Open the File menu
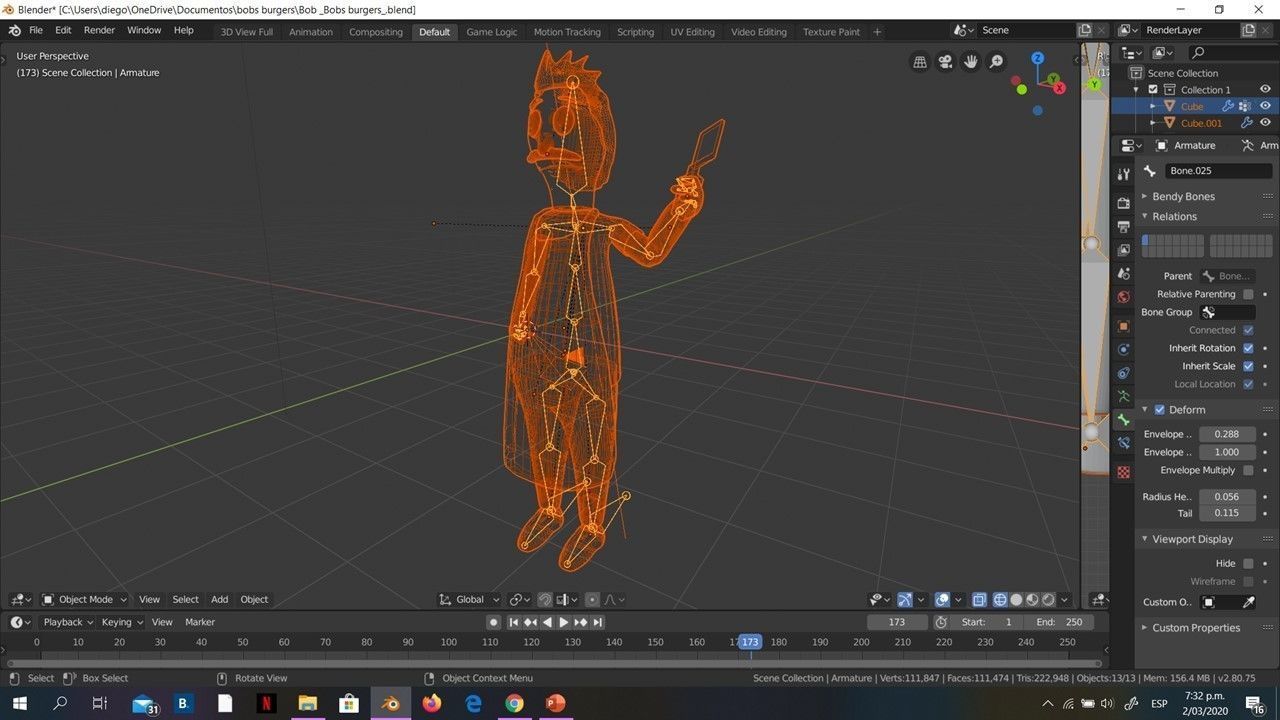Screen dimensions: 1280x720 [x=36, y=30]
